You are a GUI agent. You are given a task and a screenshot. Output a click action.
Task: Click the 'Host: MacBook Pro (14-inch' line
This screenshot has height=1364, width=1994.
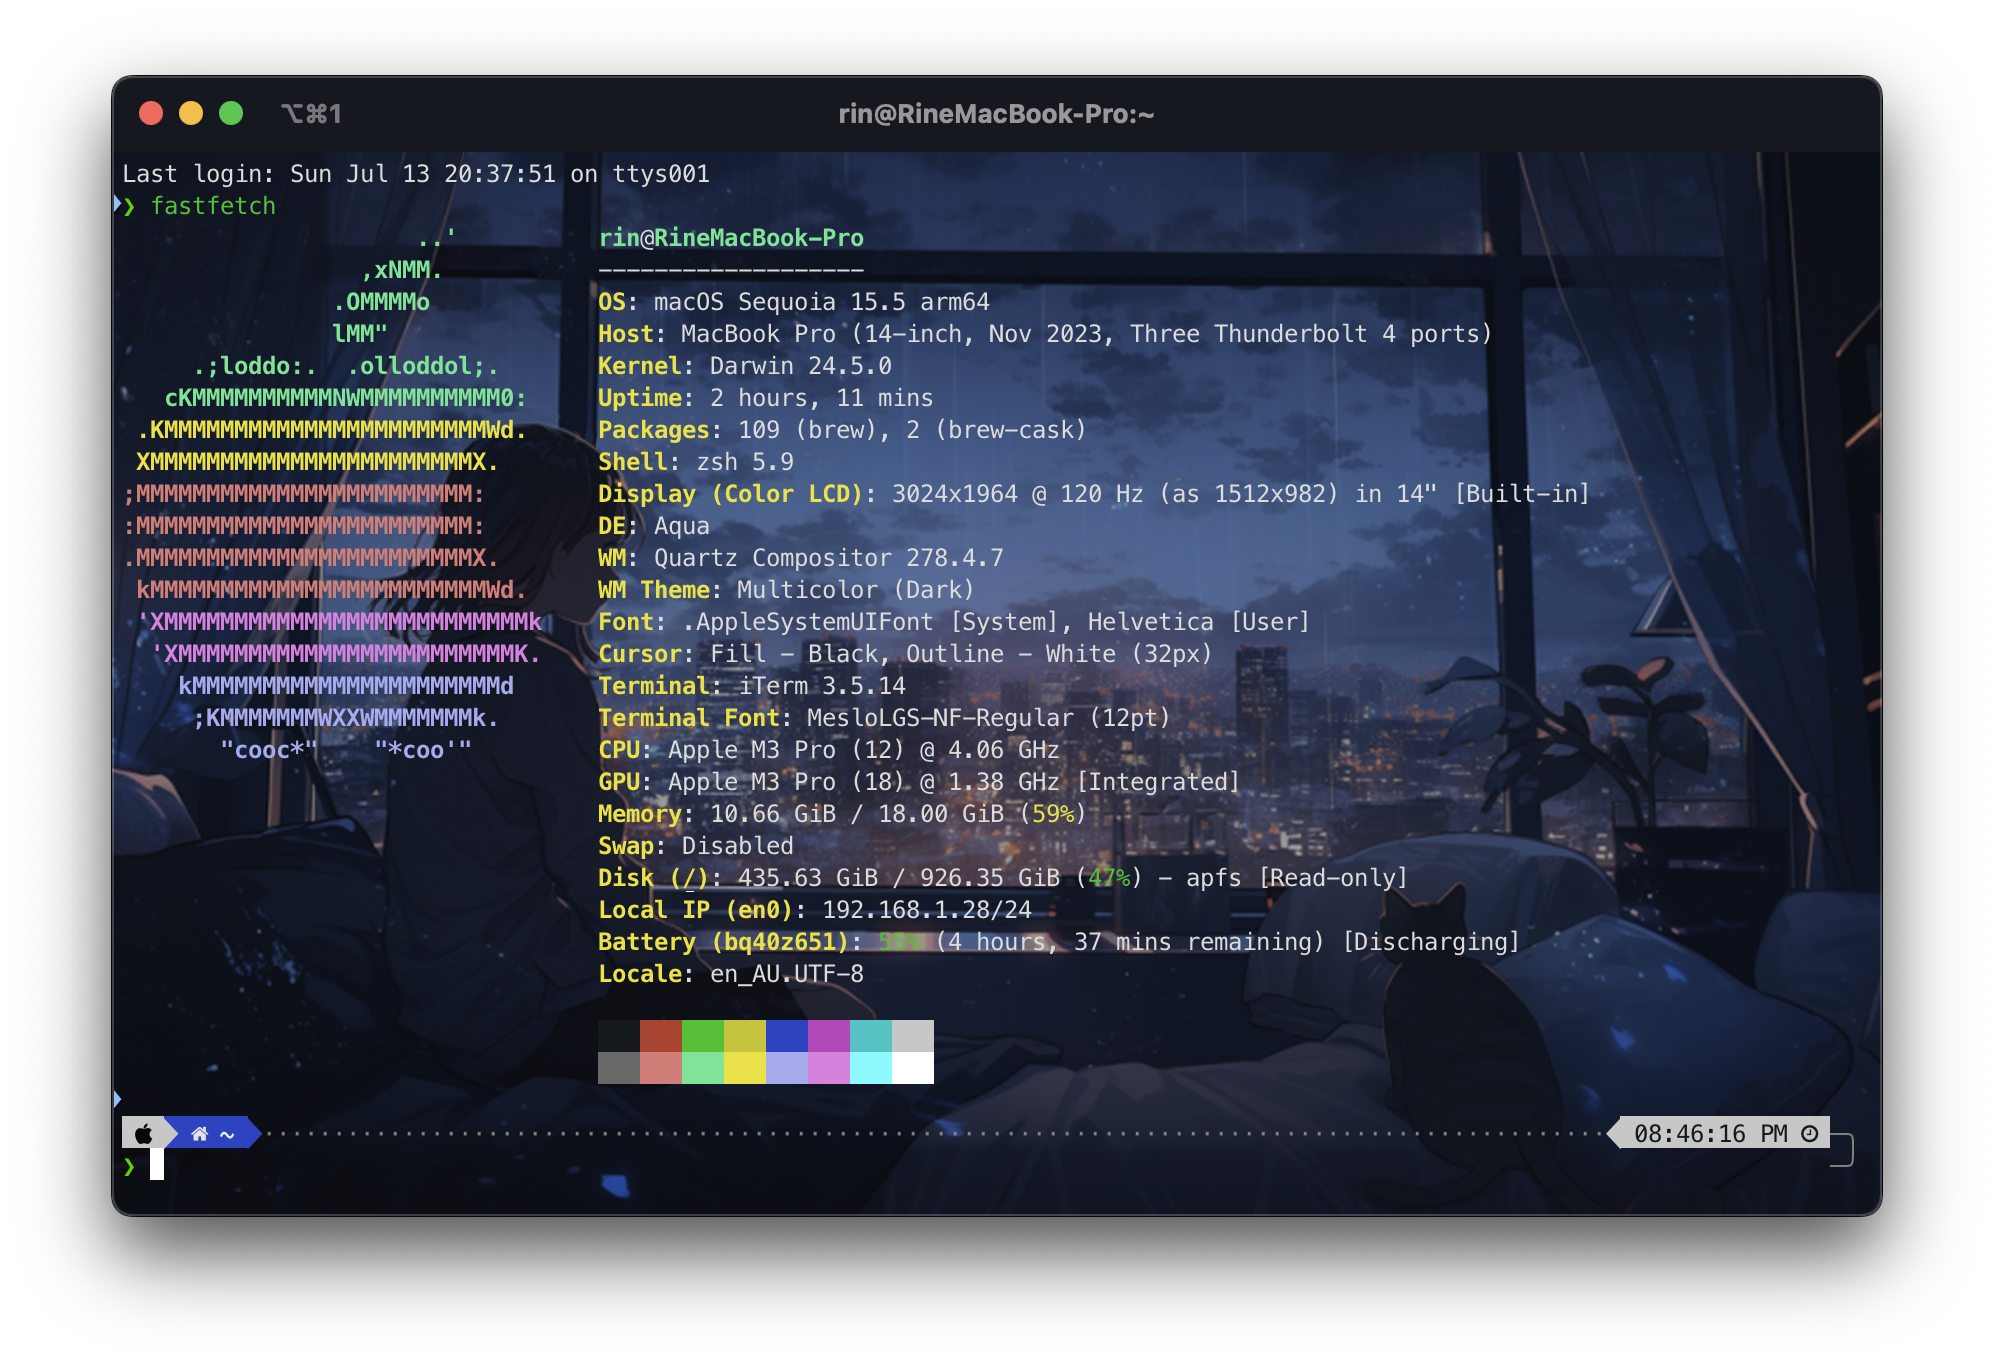(1045, 334)
